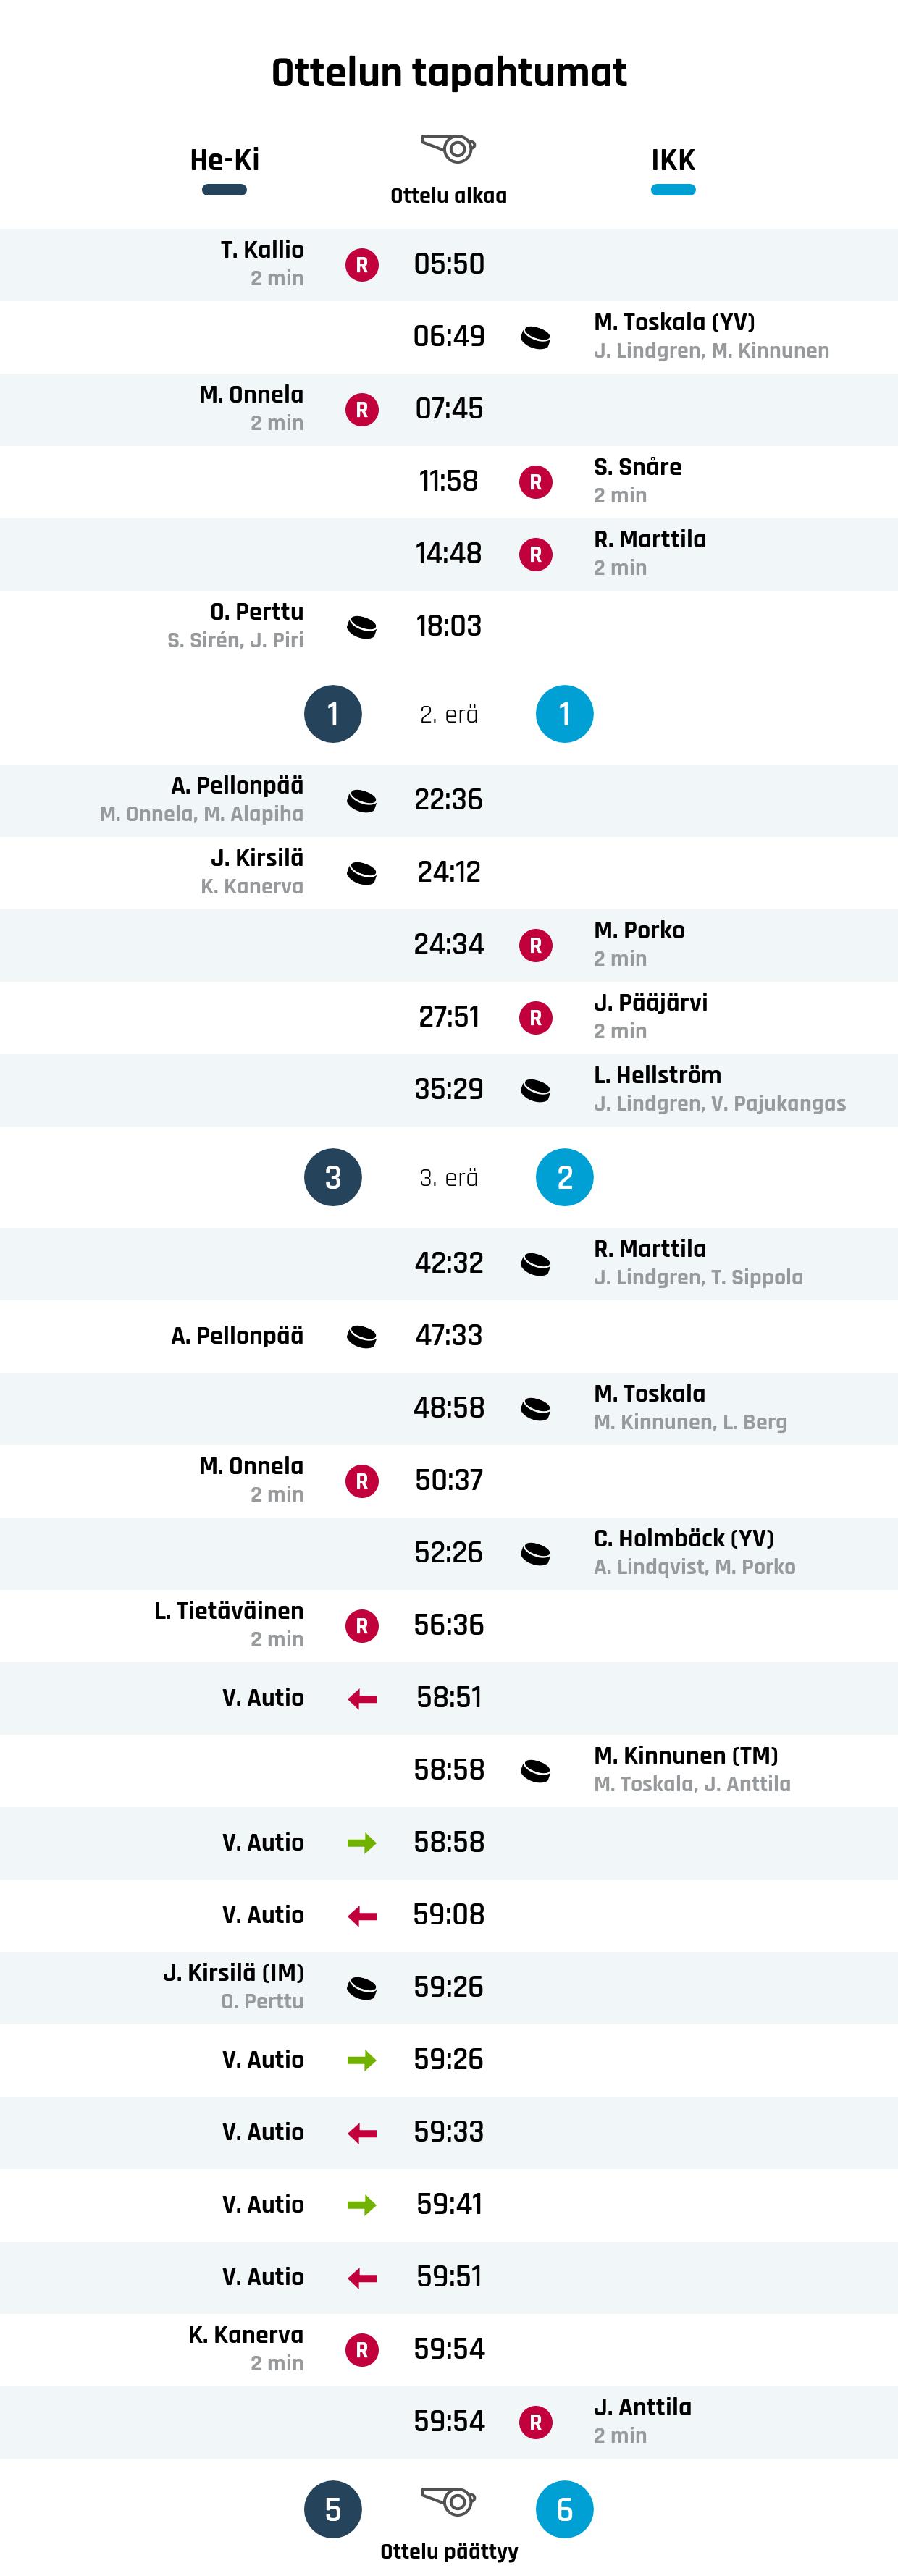Click the final He-Ki score badge 5
The width and height of the screenshot is (898, 2576).
point(333,2509)
